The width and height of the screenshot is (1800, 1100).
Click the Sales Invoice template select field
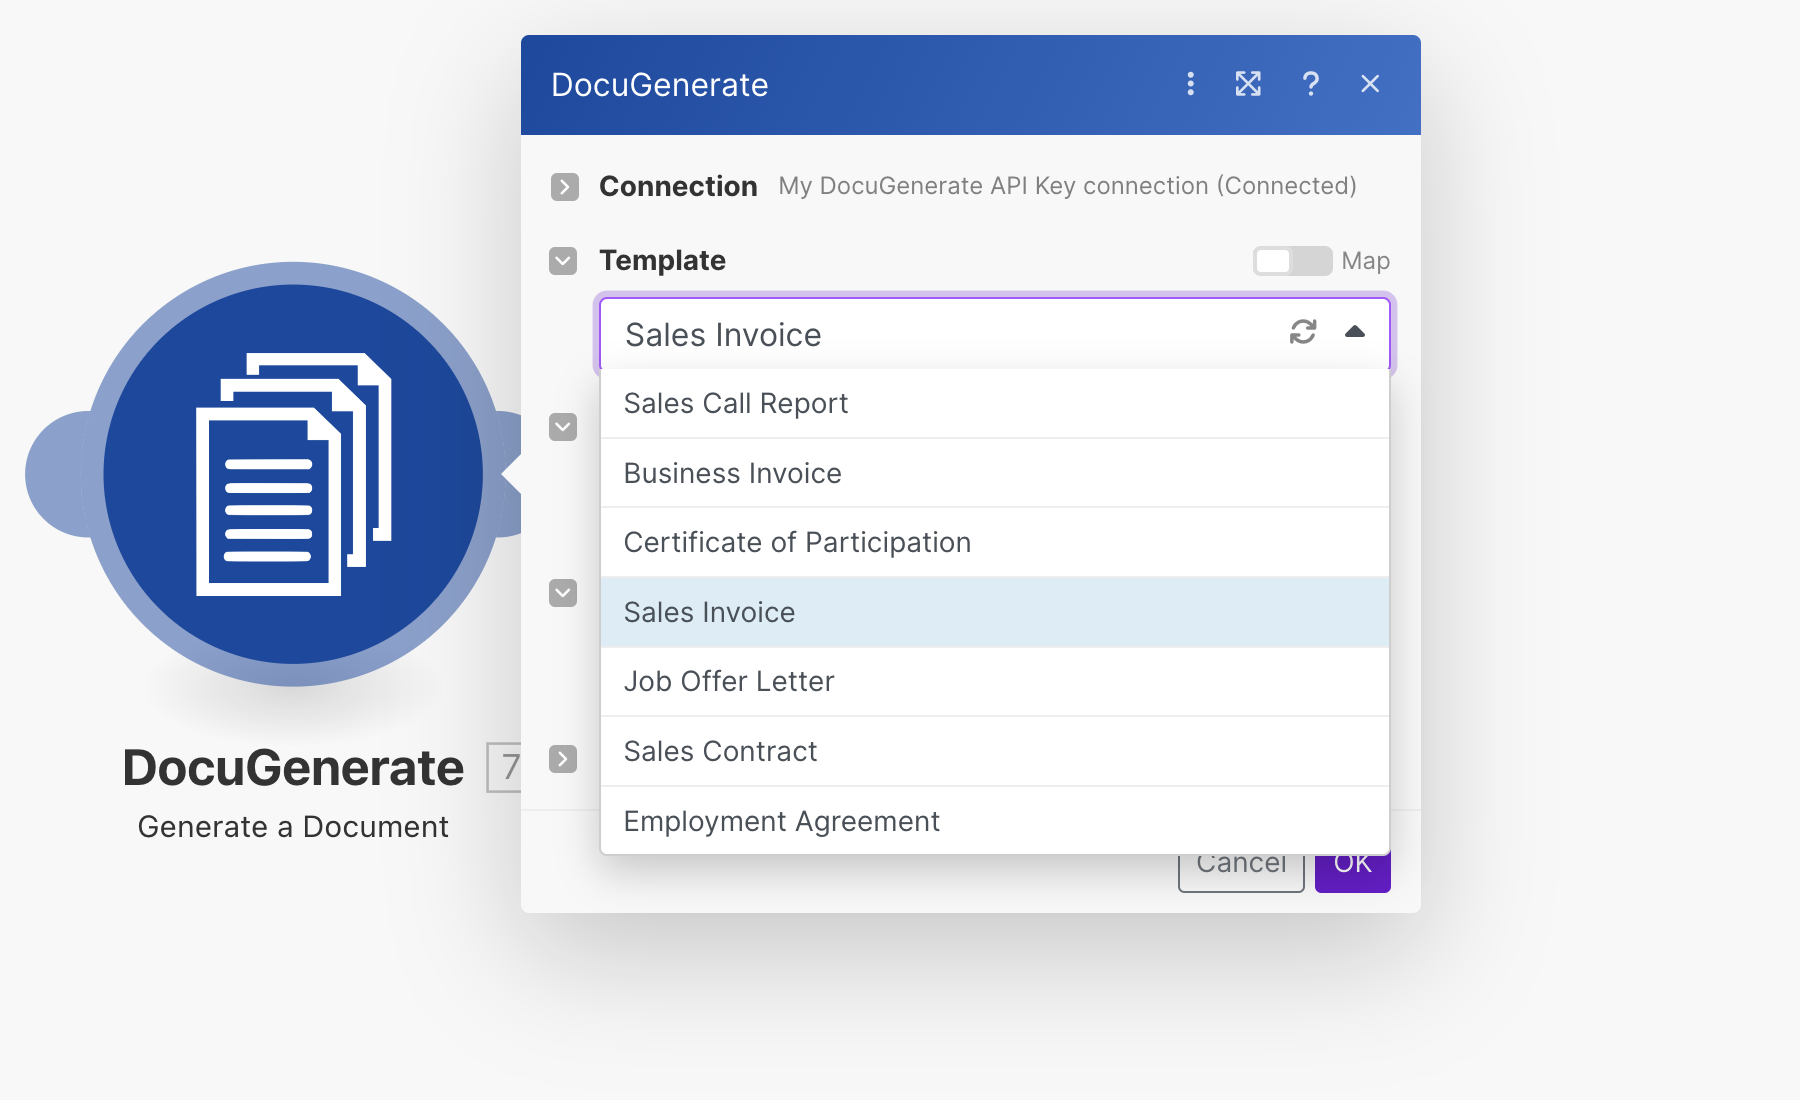click(x=995, y=334)
